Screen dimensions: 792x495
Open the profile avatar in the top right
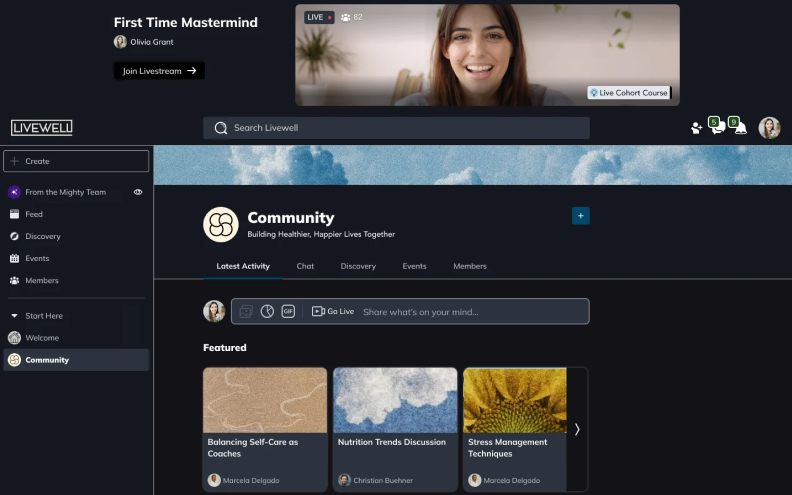pos(769,128)
